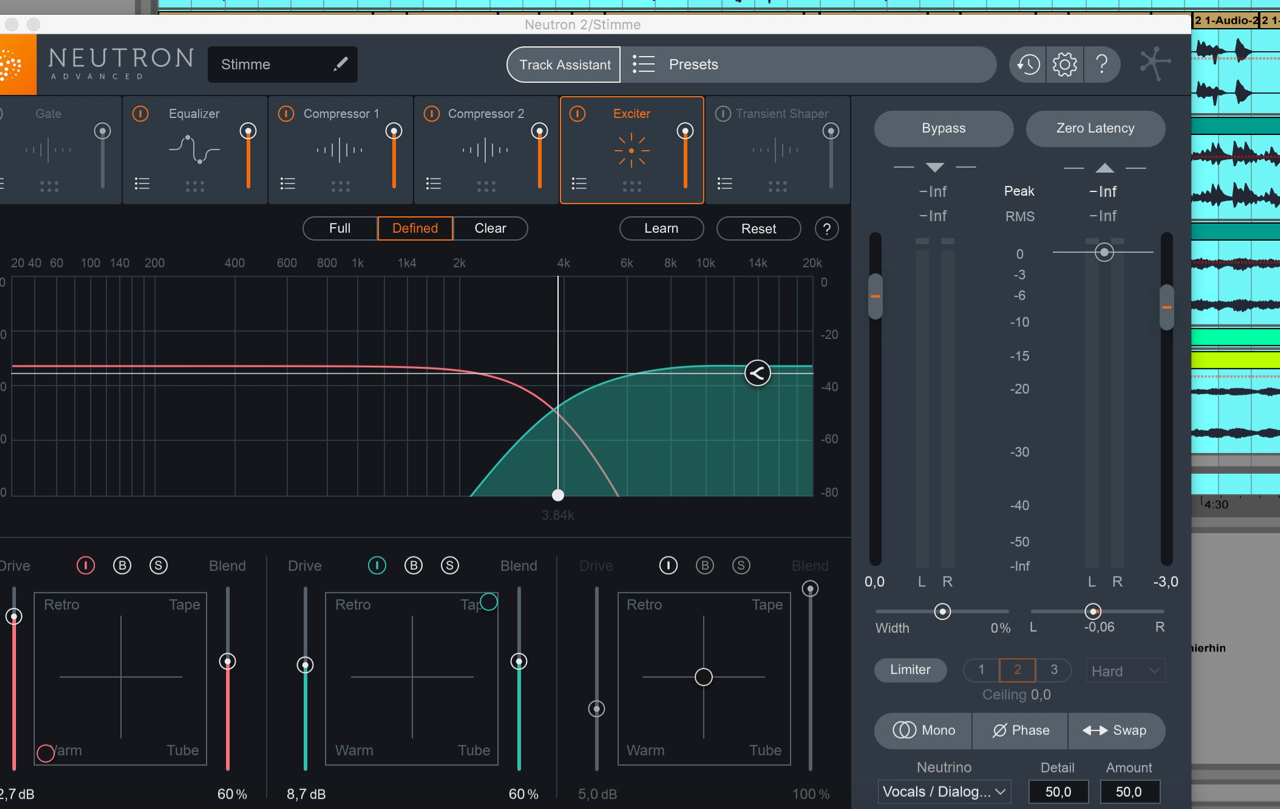Click the Mono button

pos(924,731)
